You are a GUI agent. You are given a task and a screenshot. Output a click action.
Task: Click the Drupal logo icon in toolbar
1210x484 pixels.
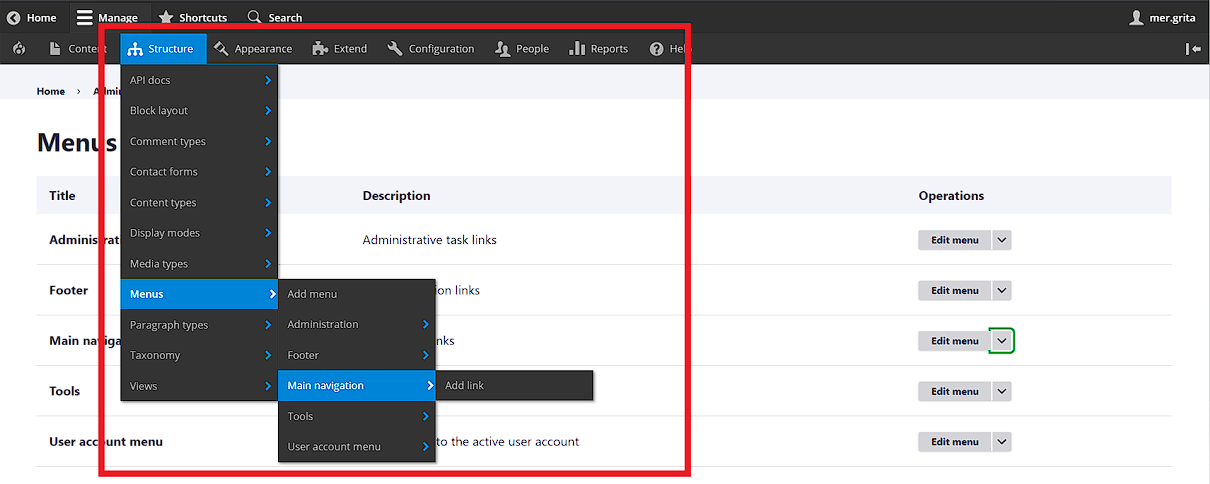pyautogui.click(x=20, y=48)
